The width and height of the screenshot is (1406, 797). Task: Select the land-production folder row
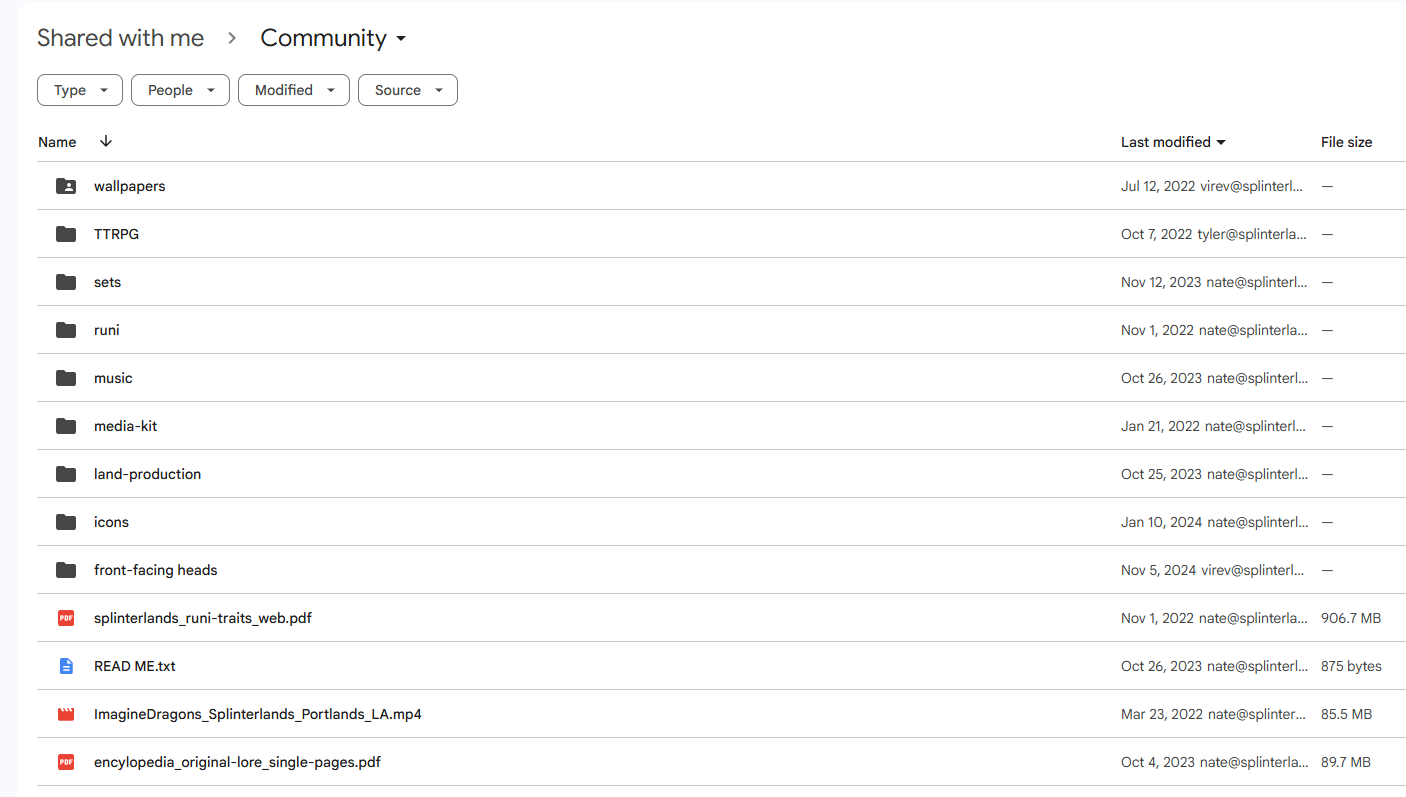(721, 474)
